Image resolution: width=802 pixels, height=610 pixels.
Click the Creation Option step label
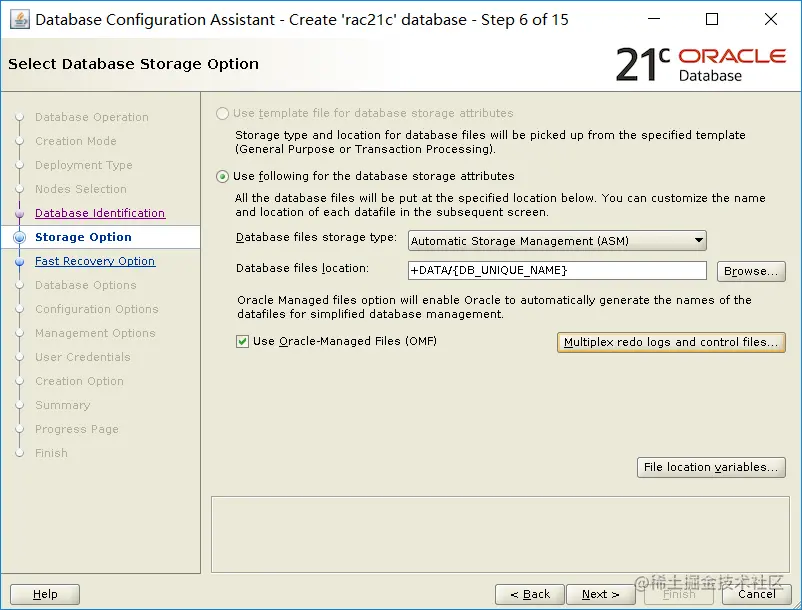tap(79, 381)
